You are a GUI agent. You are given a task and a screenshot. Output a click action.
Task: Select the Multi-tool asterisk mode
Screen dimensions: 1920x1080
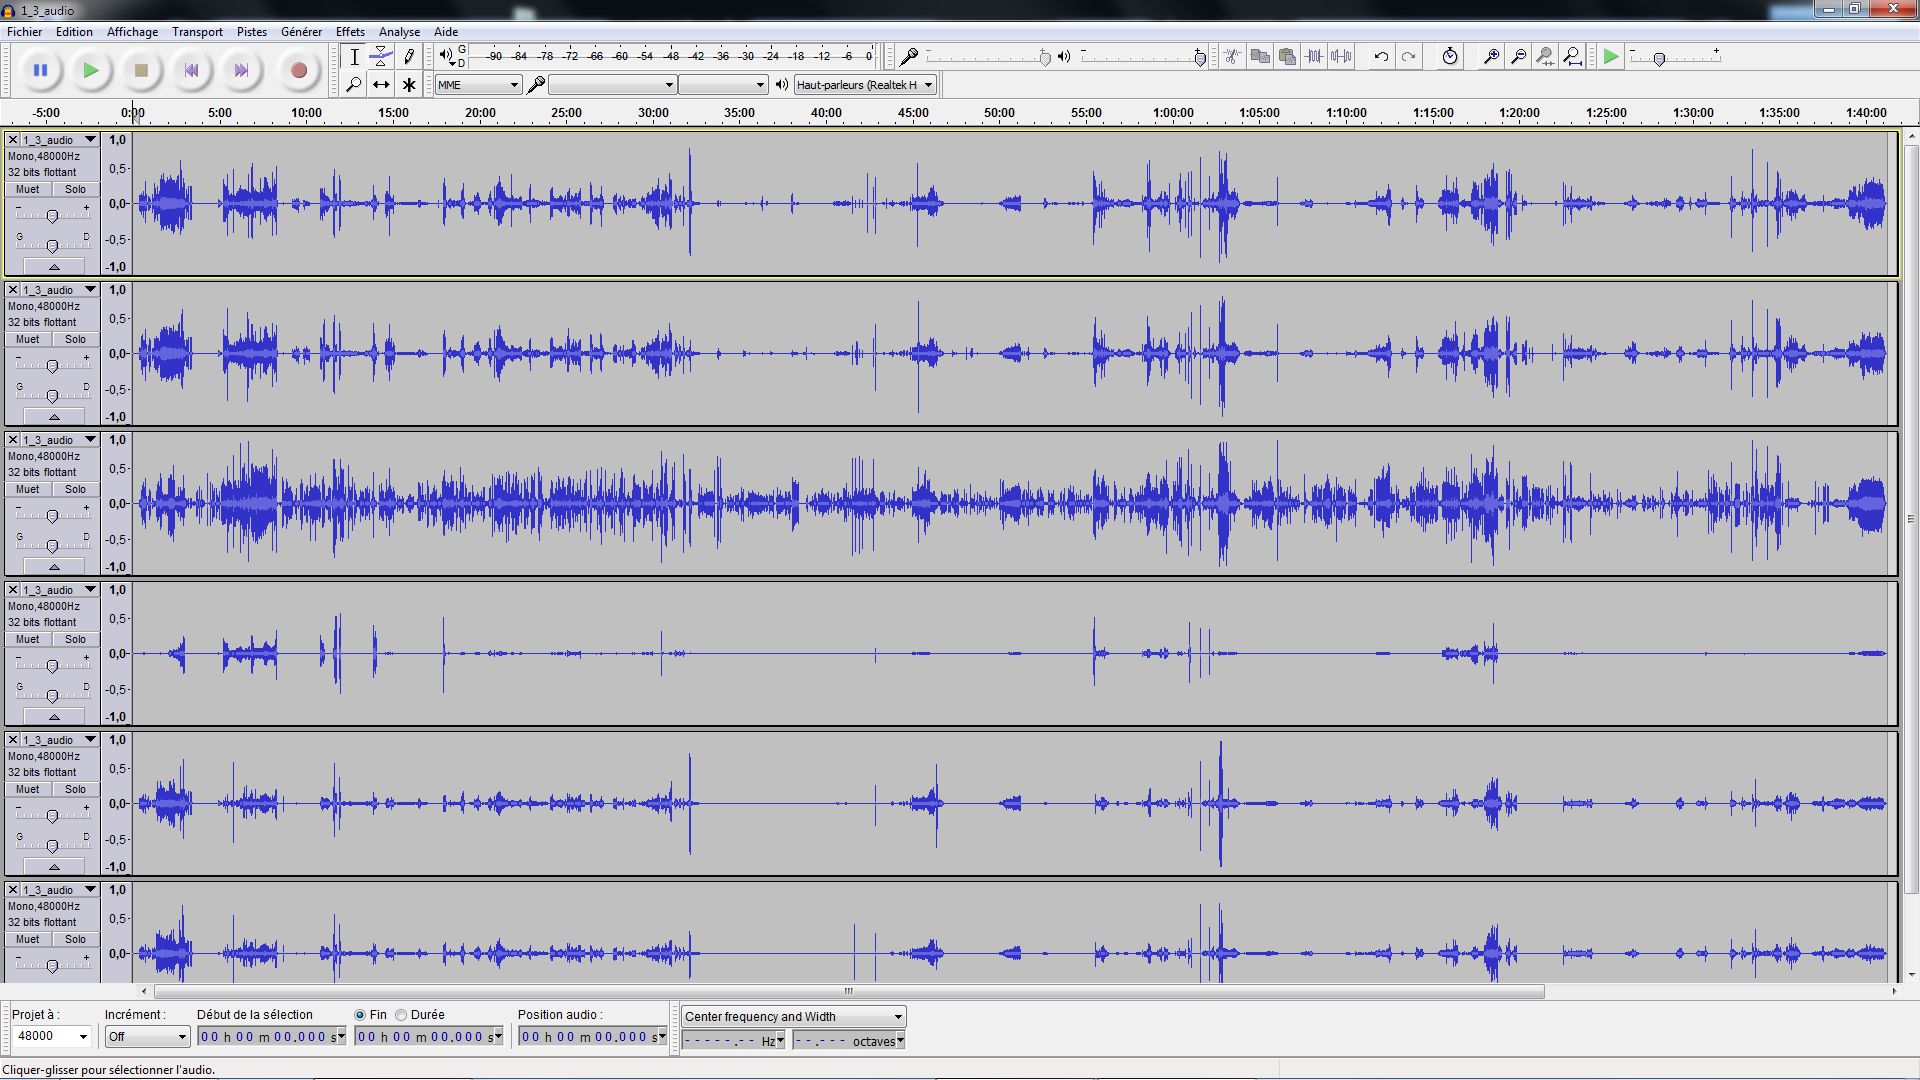click(x=408, y=85)
